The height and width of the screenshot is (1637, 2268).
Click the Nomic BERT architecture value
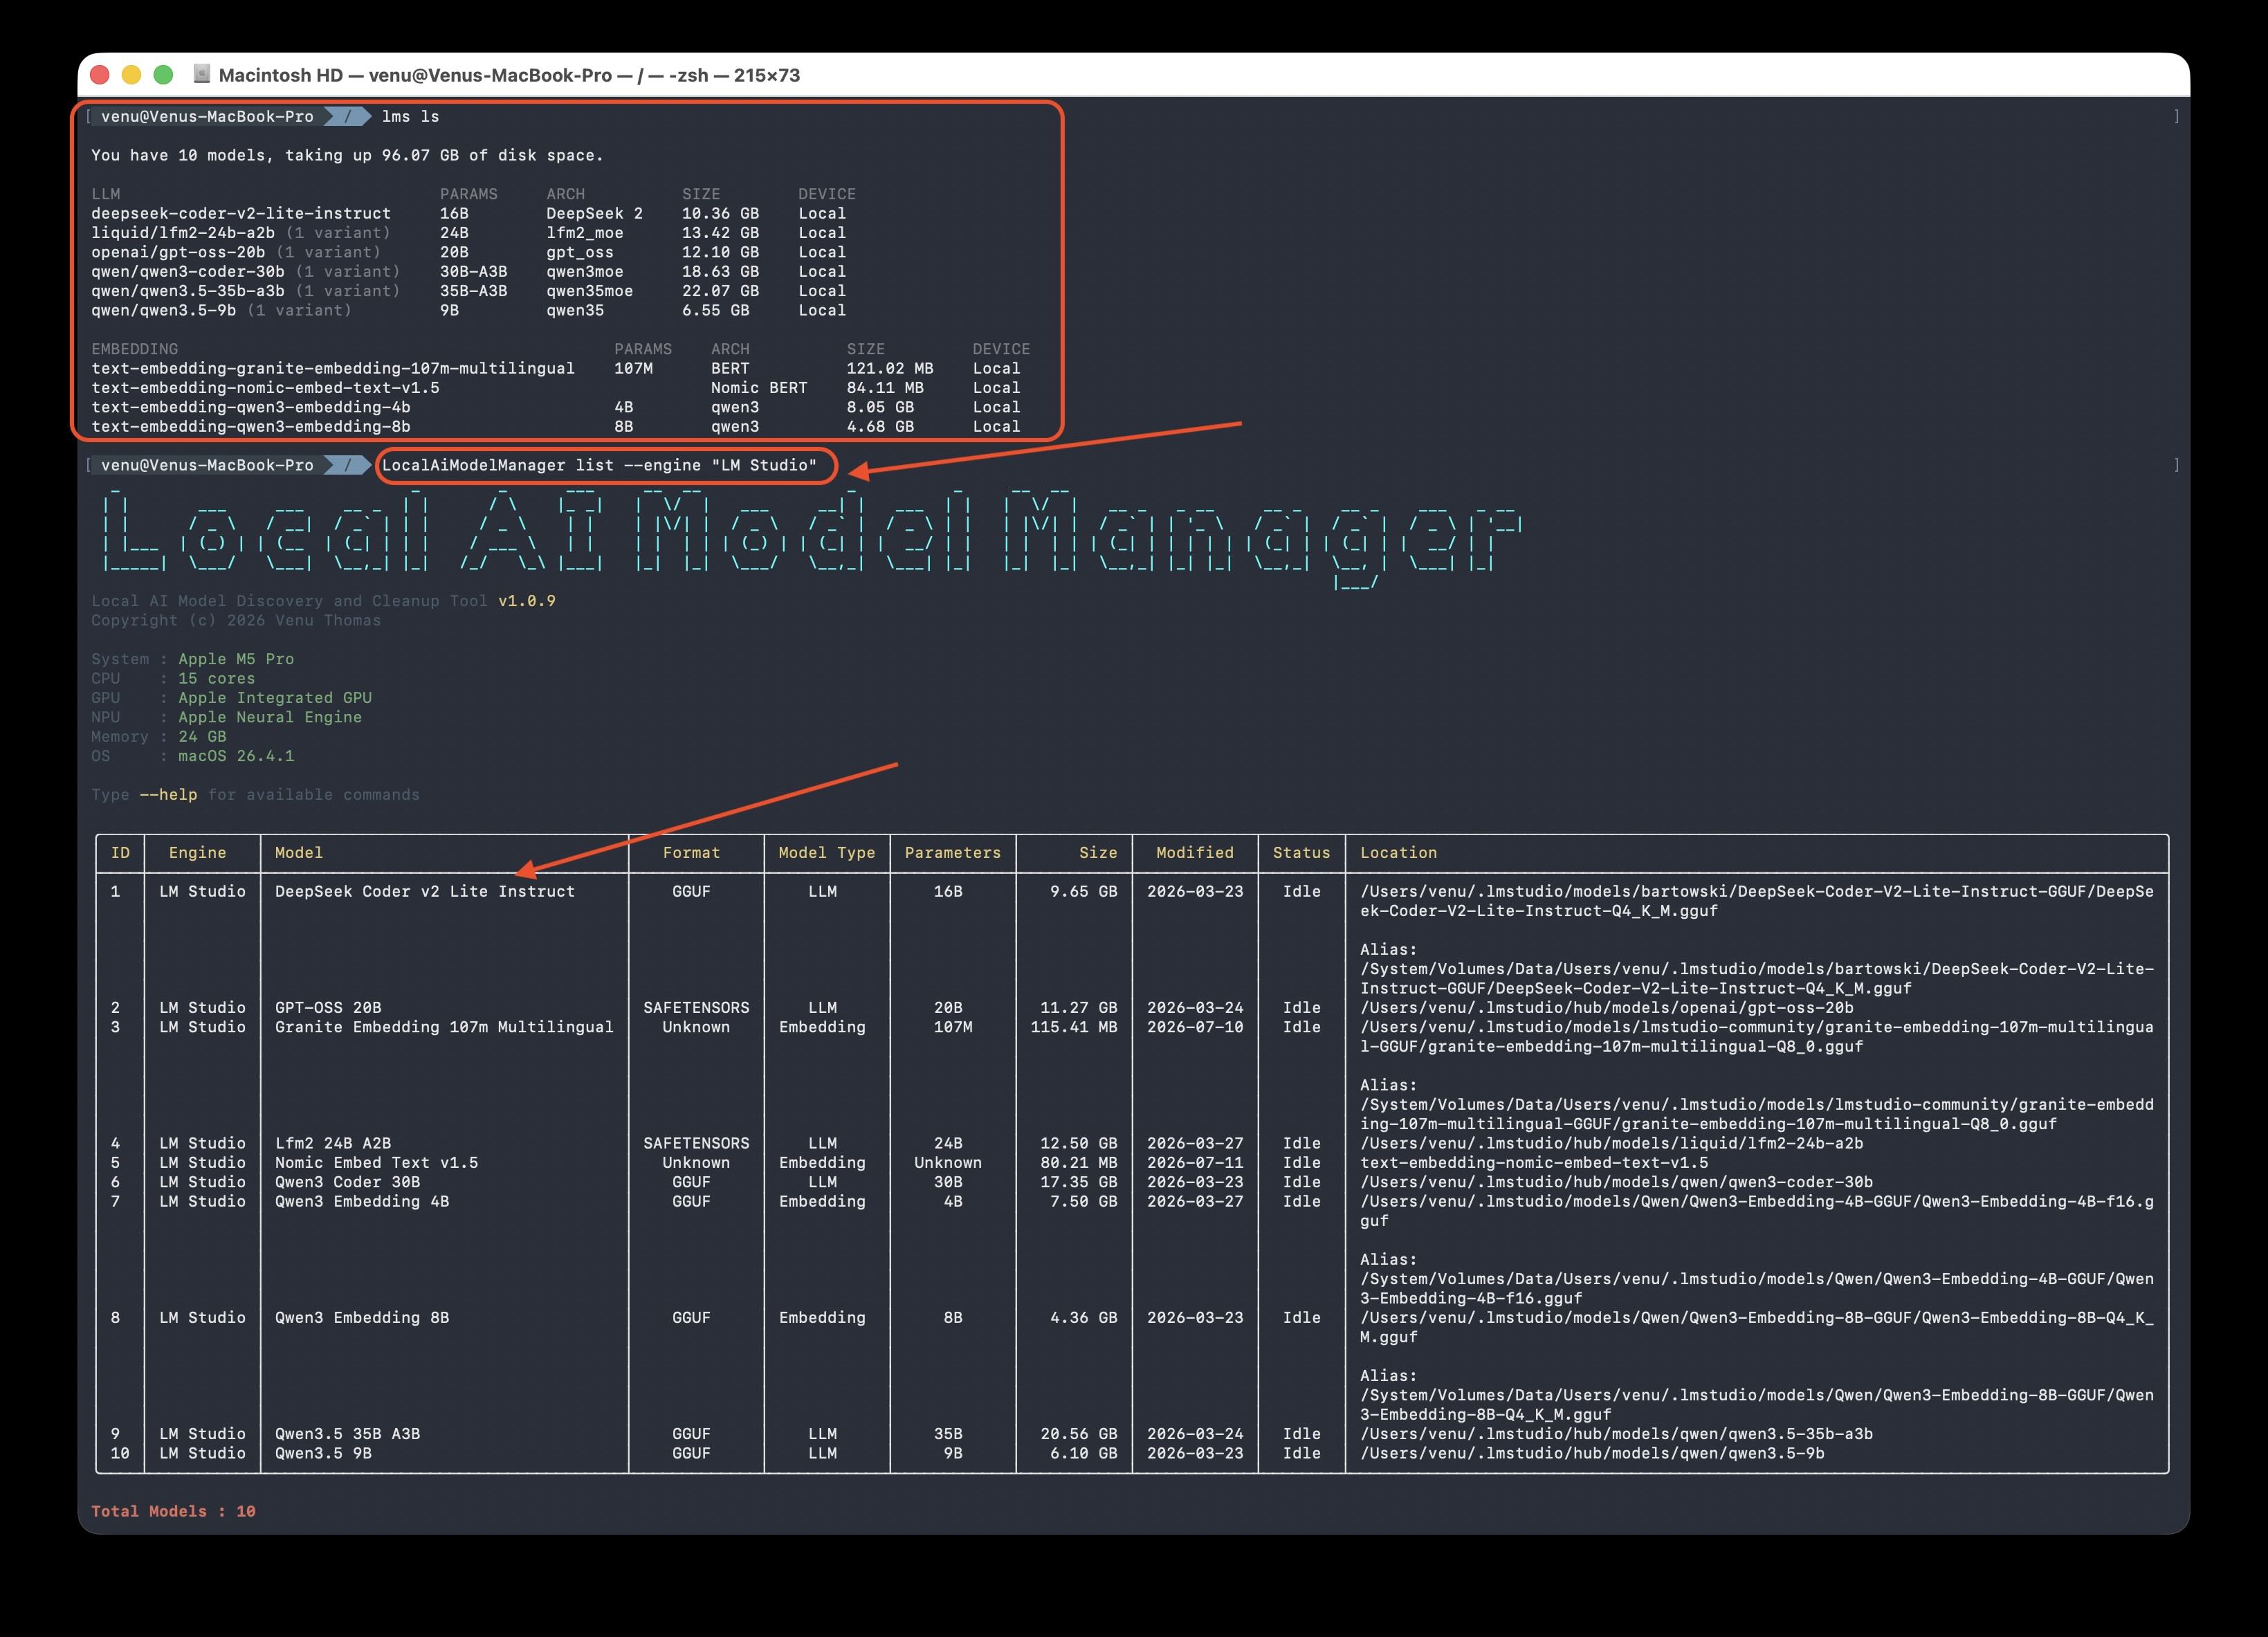[759, 388]
